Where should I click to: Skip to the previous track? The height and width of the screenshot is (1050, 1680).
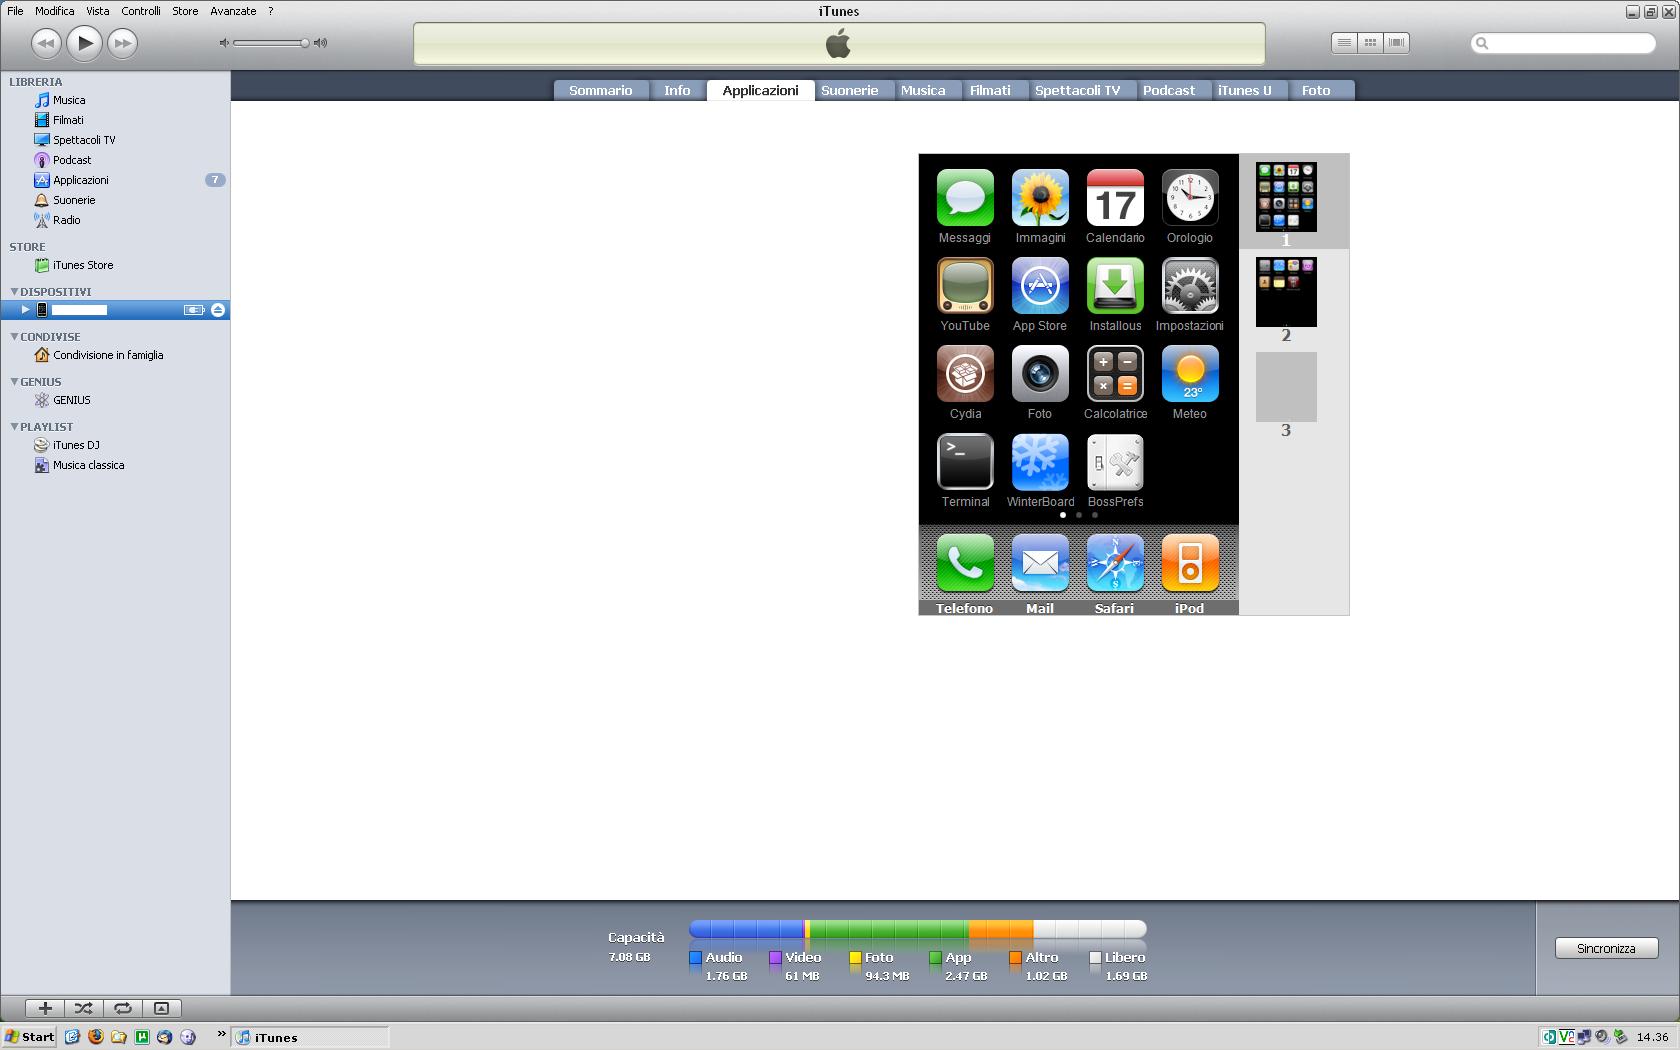coord(46,42)
